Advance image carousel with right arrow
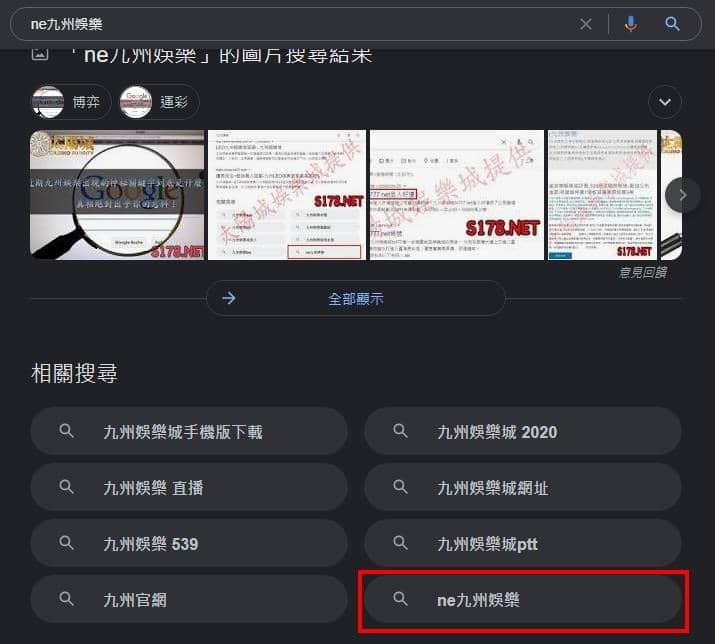The height and width of the screenshot is (644, 715). point(683,195)
